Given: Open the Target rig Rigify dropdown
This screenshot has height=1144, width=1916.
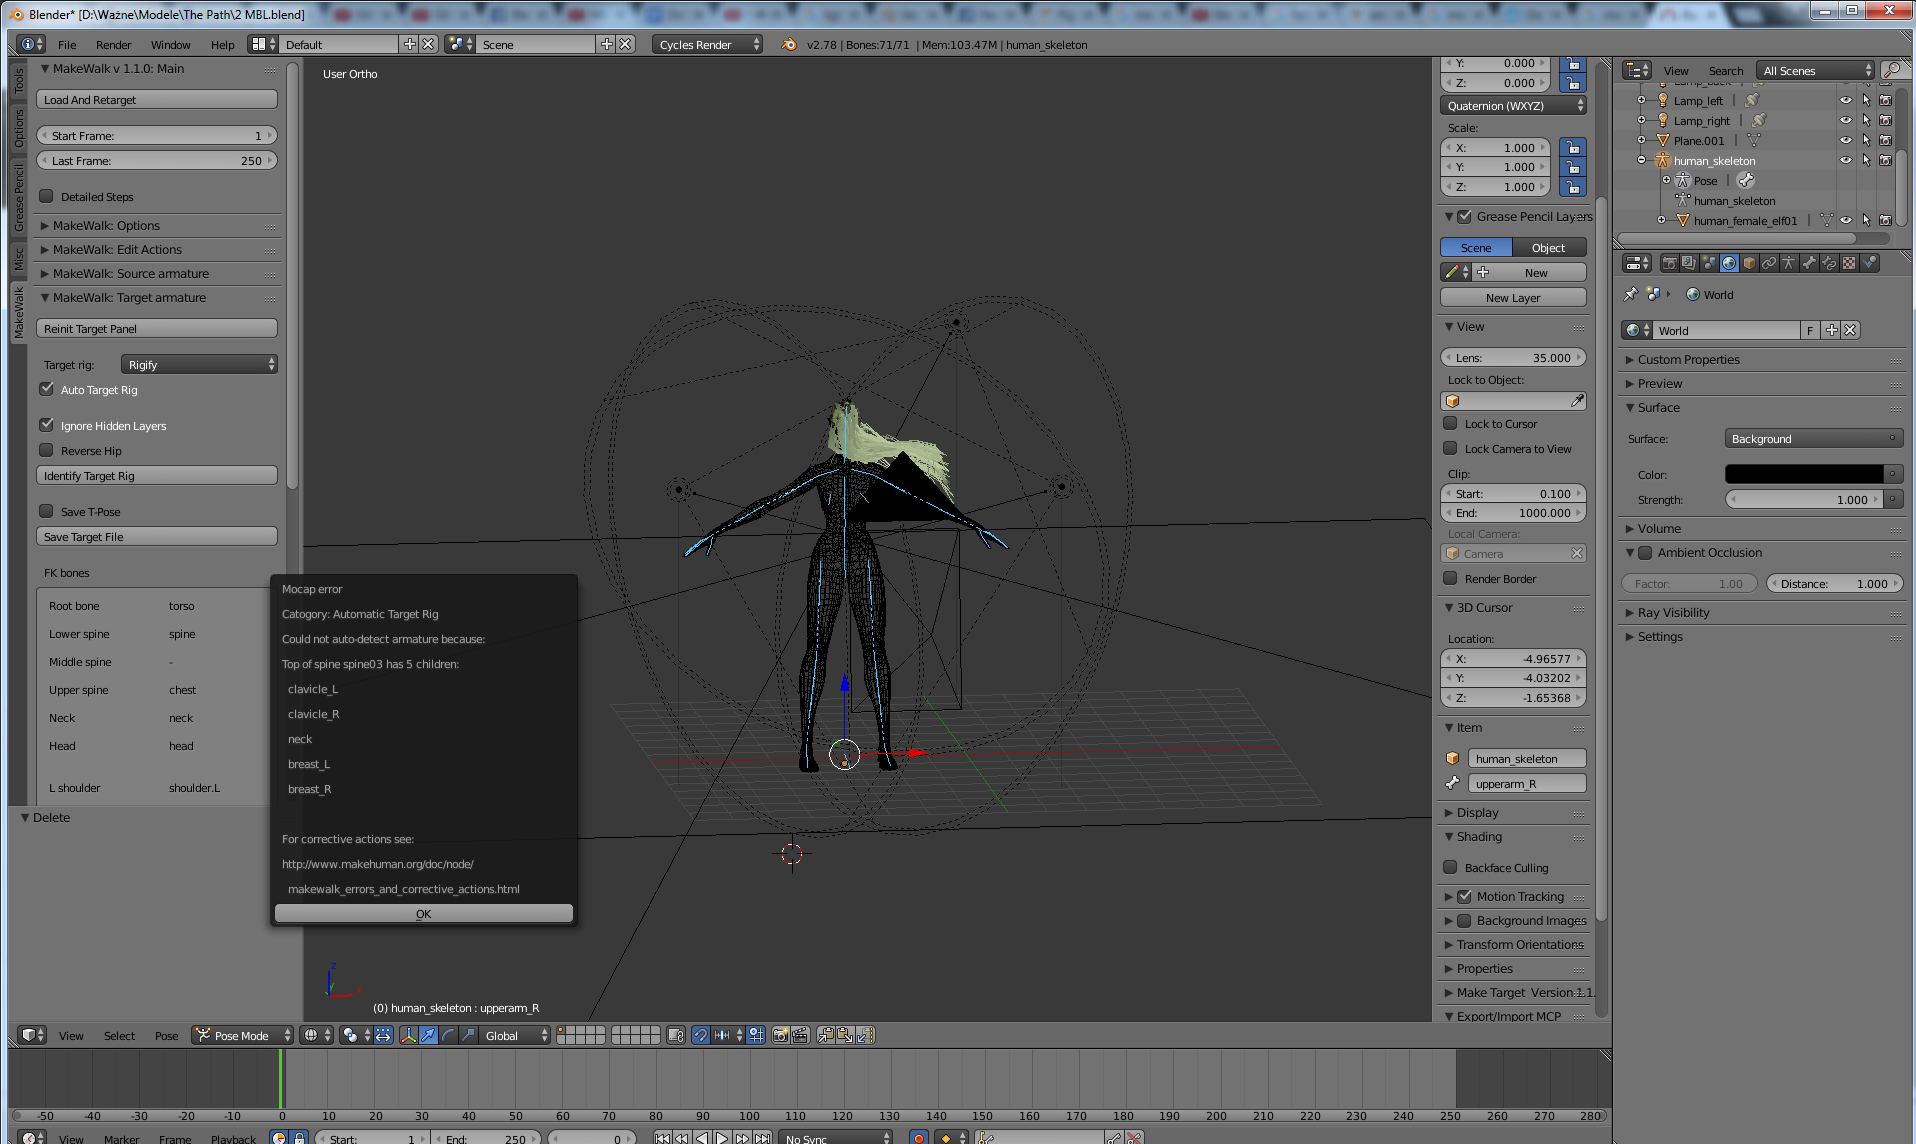Looking at the screenshot, I should [x=199, y=364].
